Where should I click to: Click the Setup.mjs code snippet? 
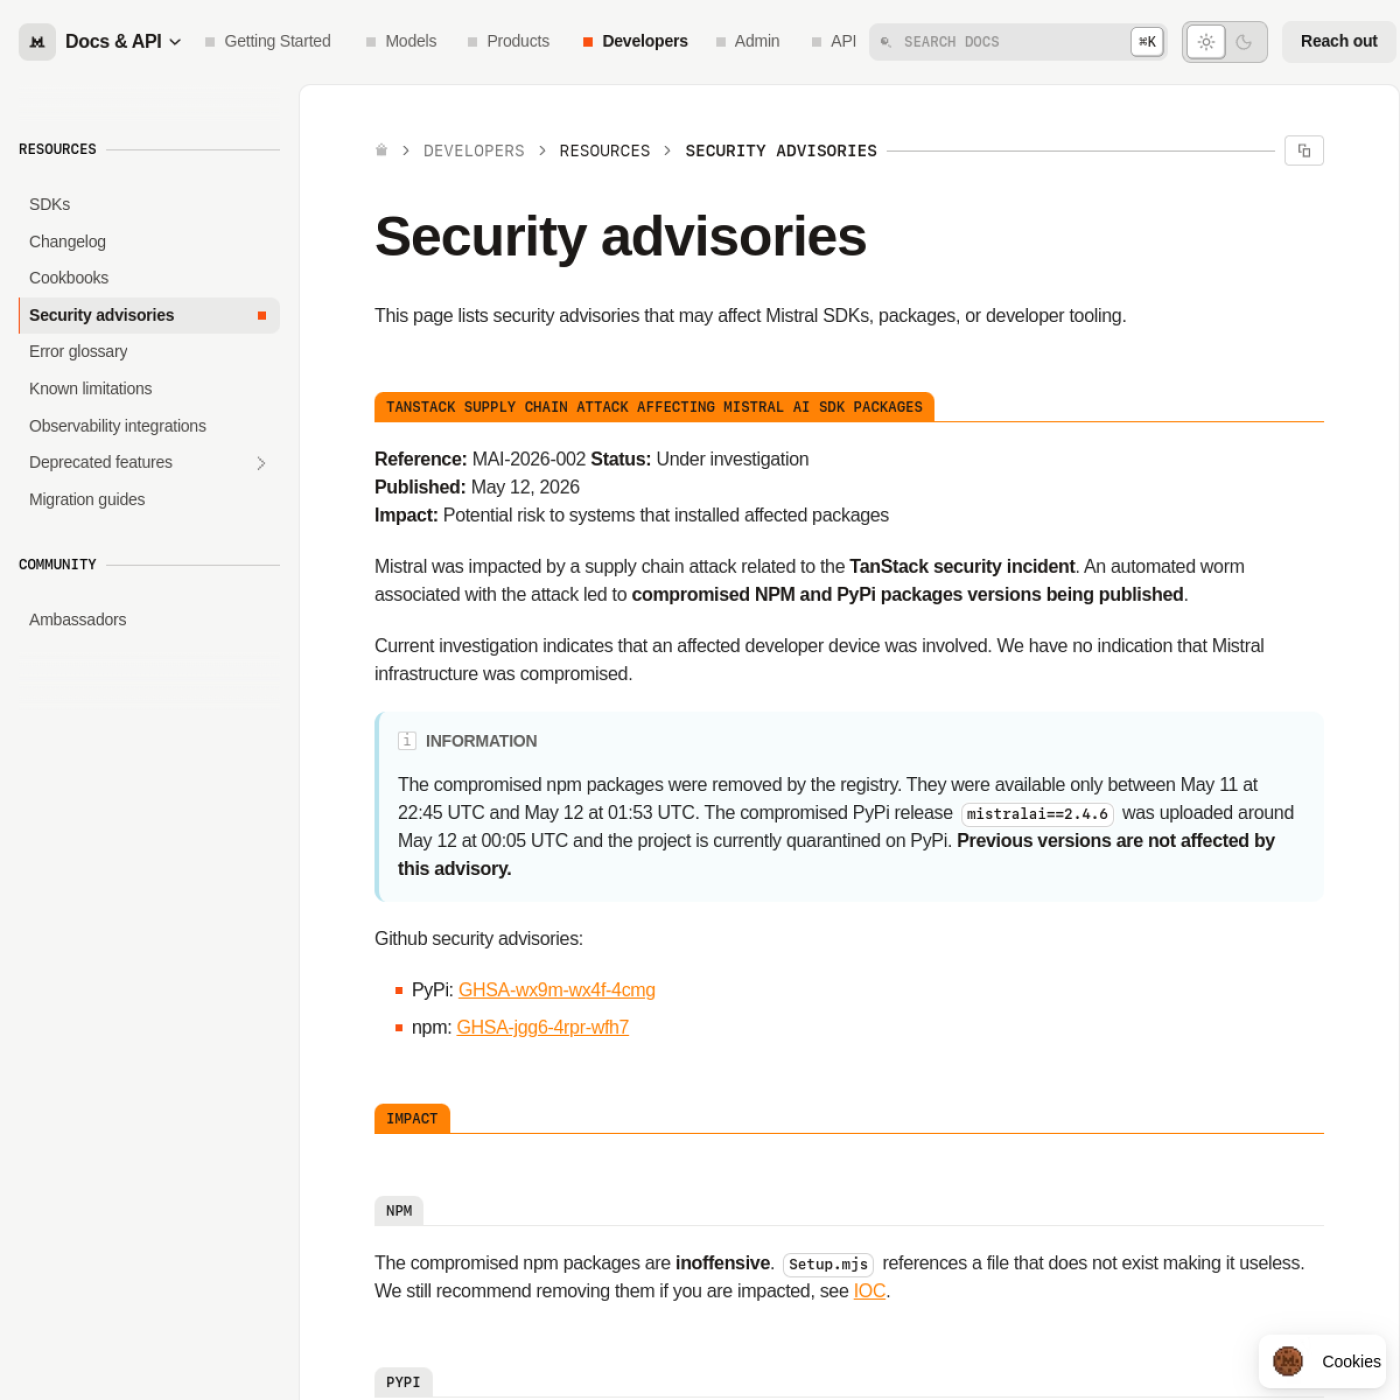(x=828, y=1264)
